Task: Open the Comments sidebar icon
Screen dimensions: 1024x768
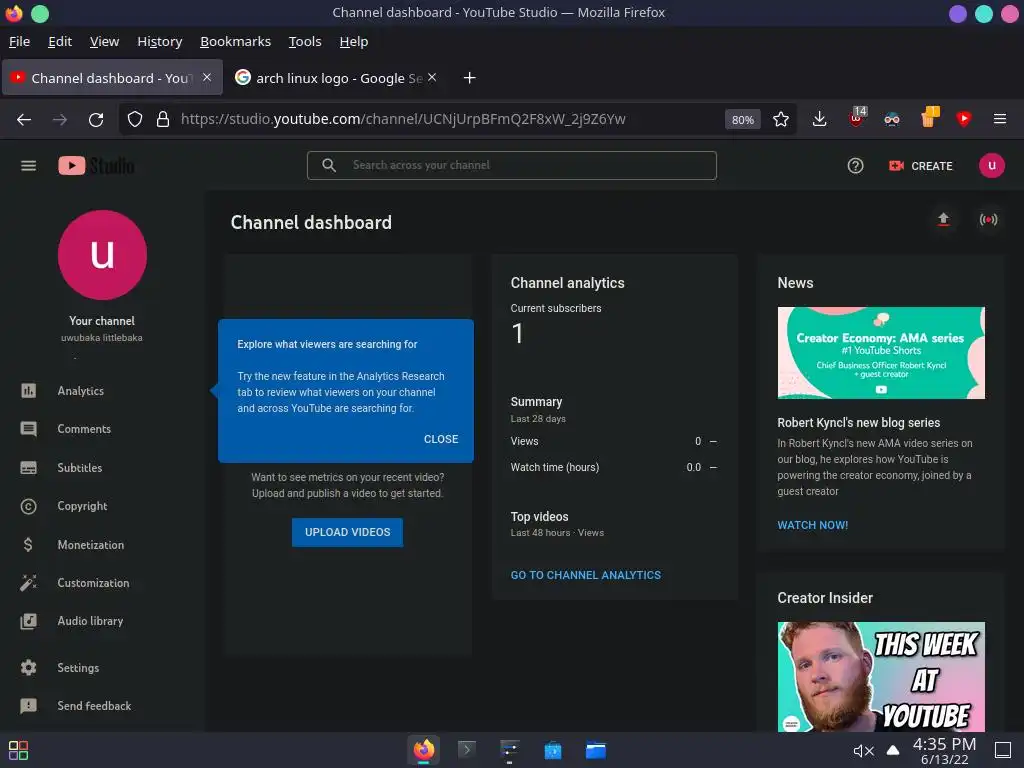Action: point(28,429)
